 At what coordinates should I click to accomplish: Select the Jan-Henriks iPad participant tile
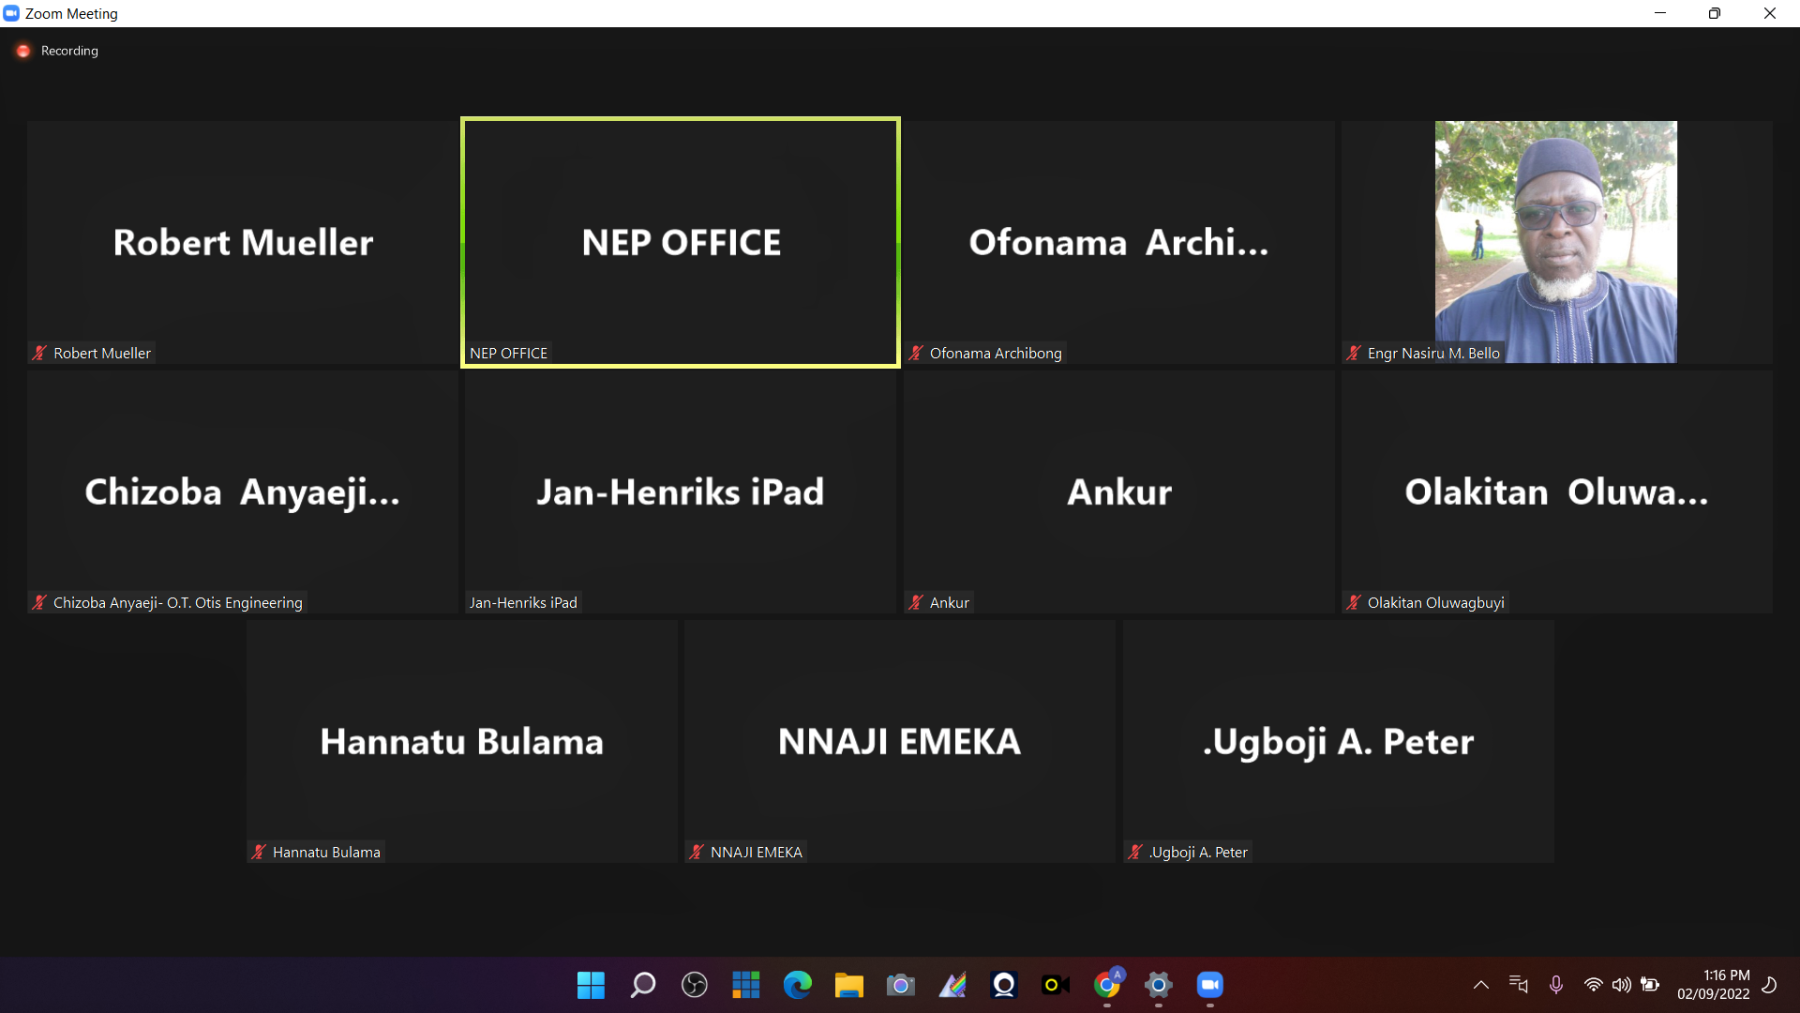680,491
